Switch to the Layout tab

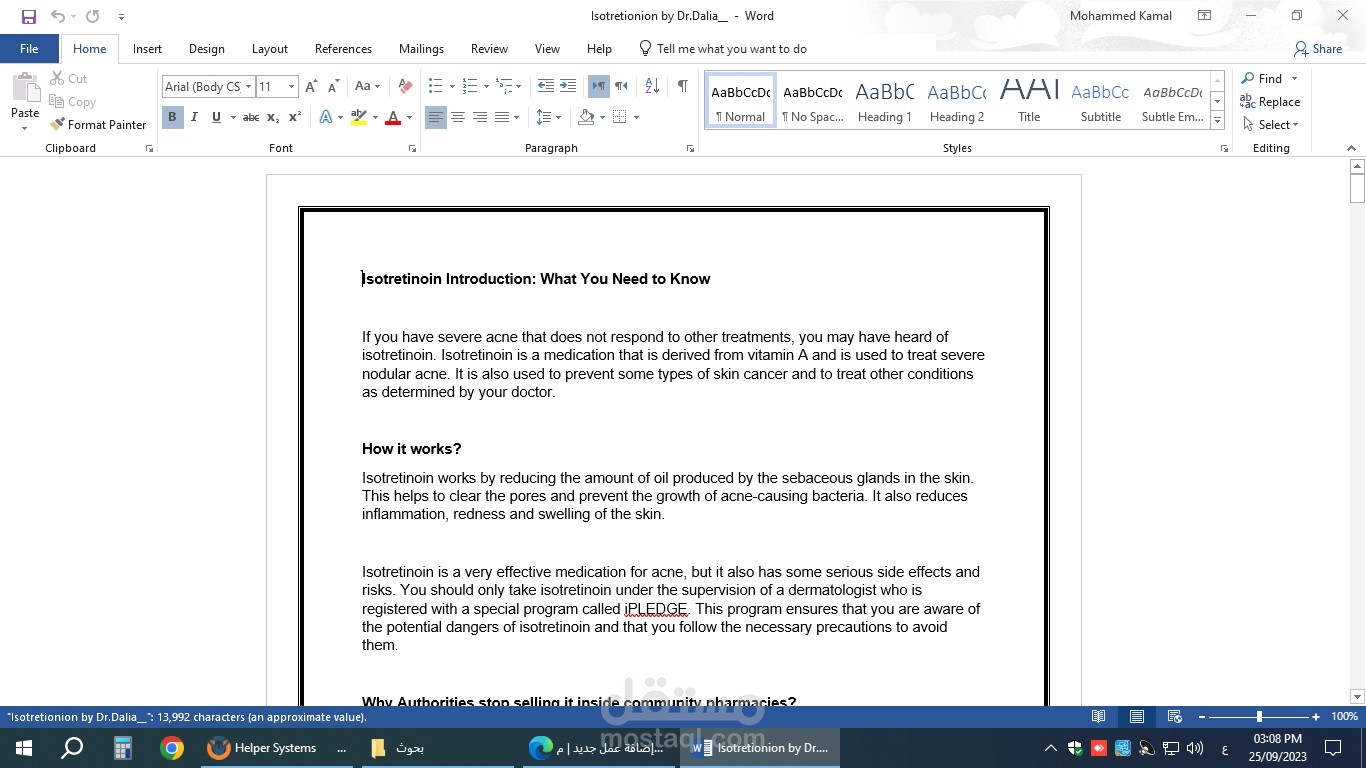pos(269,48)
